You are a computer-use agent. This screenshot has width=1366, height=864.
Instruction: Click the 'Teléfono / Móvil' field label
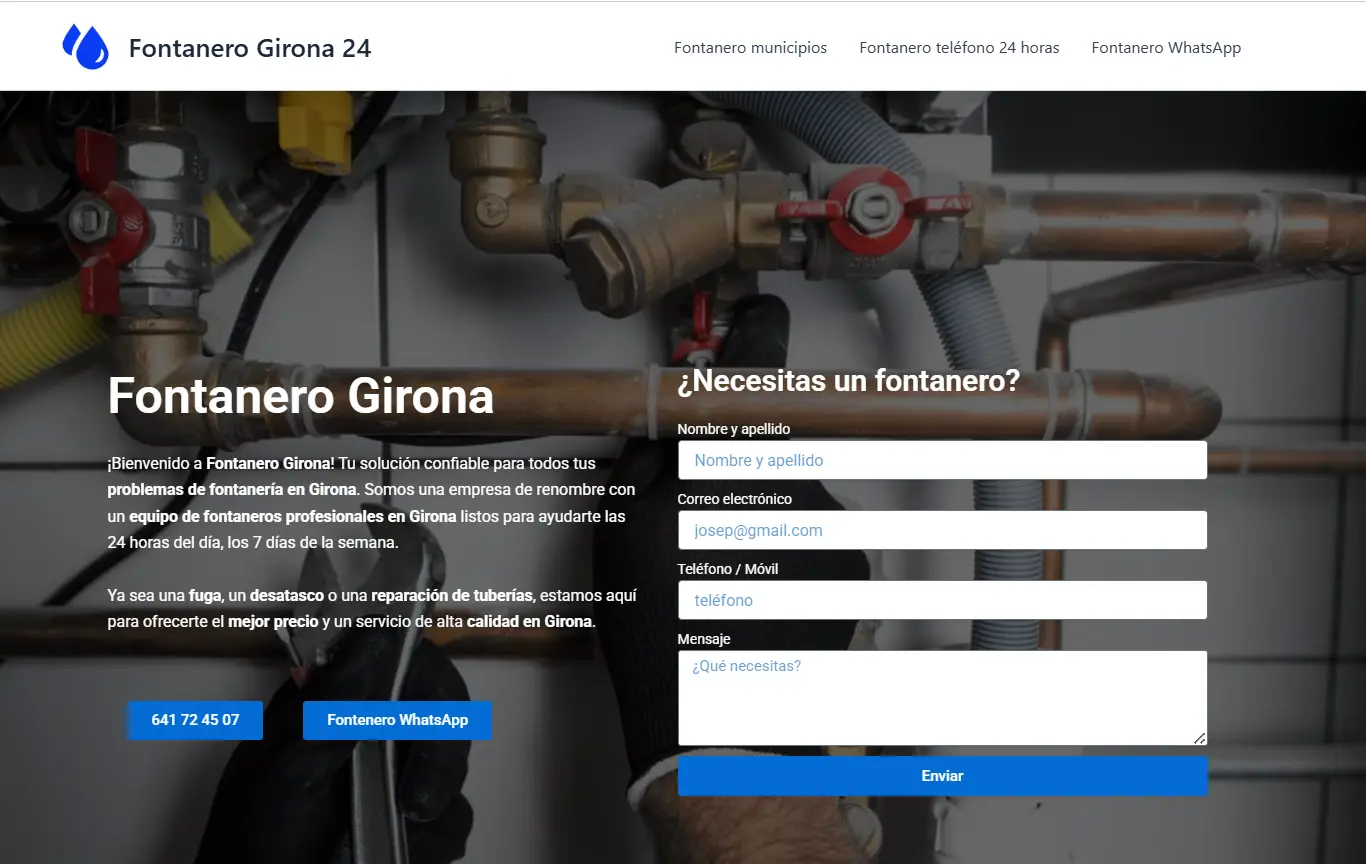pyautogui.click(x=727, y=569)
